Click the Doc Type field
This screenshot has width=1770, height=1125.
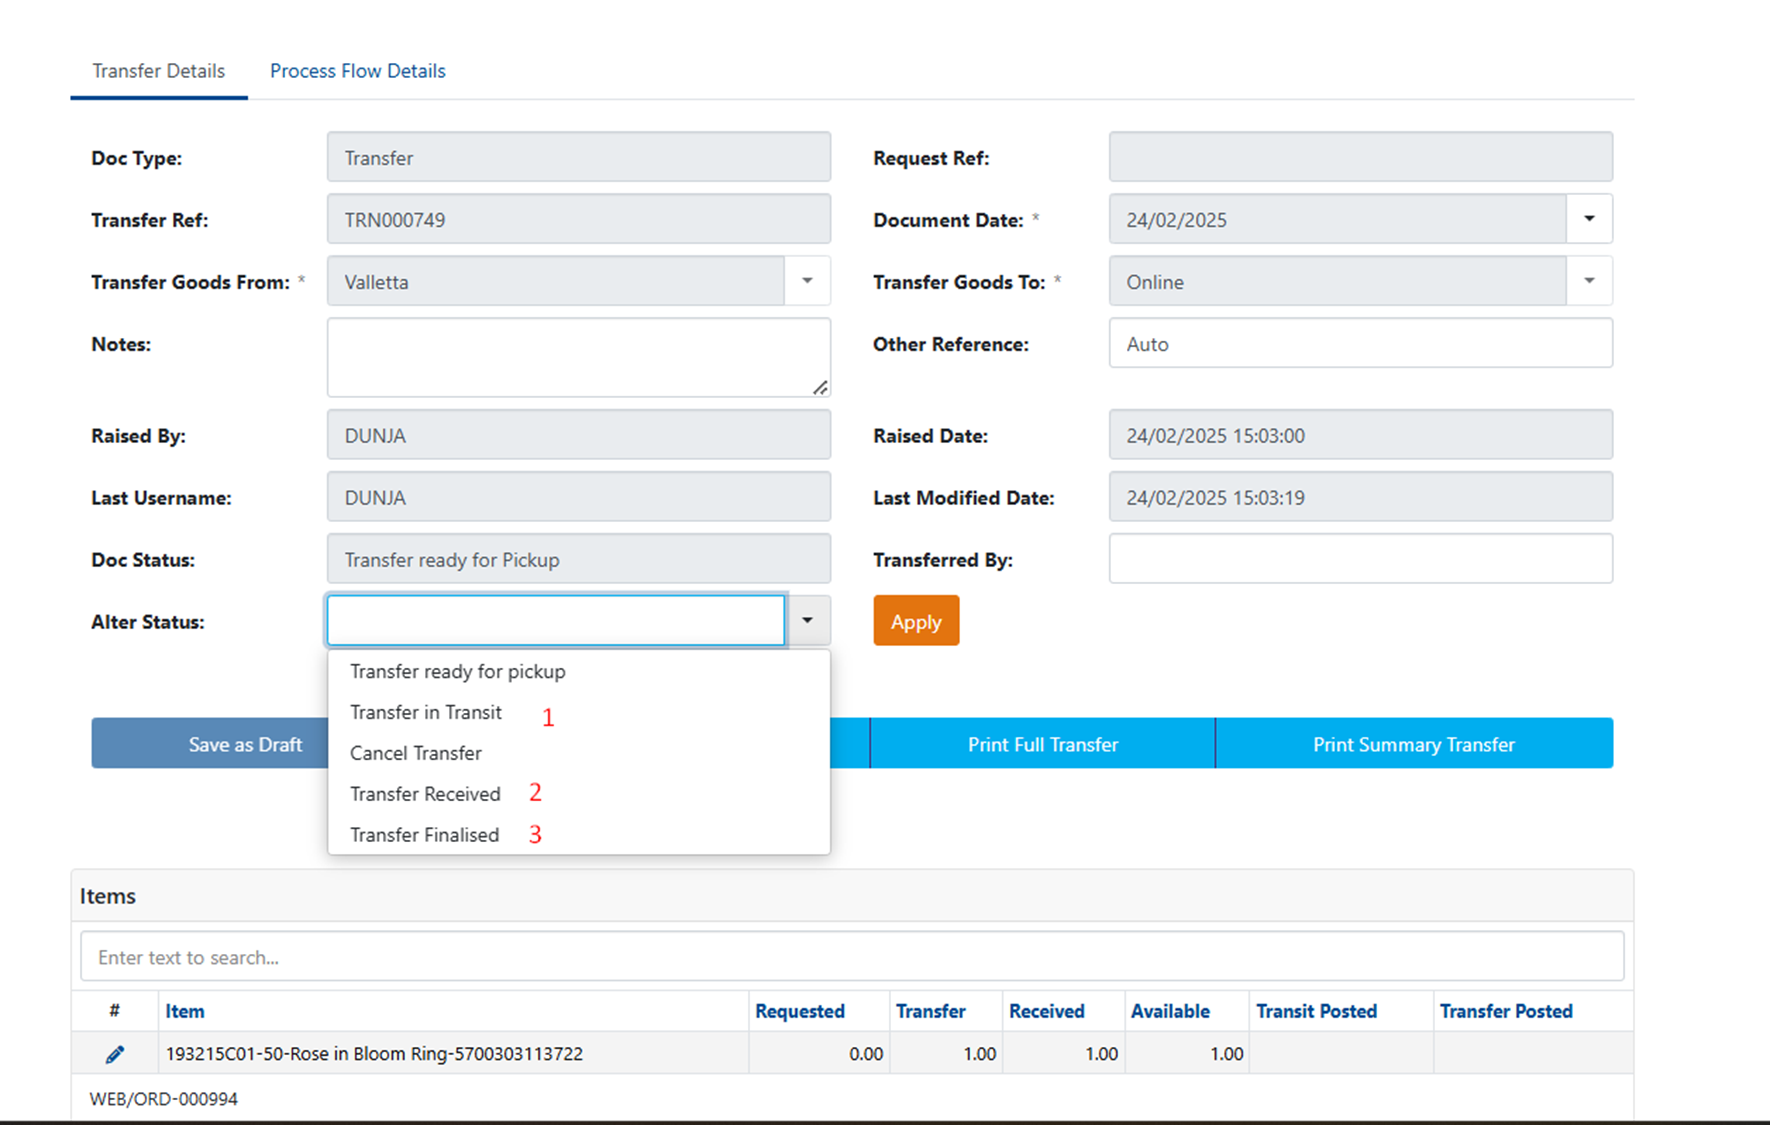click(579, 157)
